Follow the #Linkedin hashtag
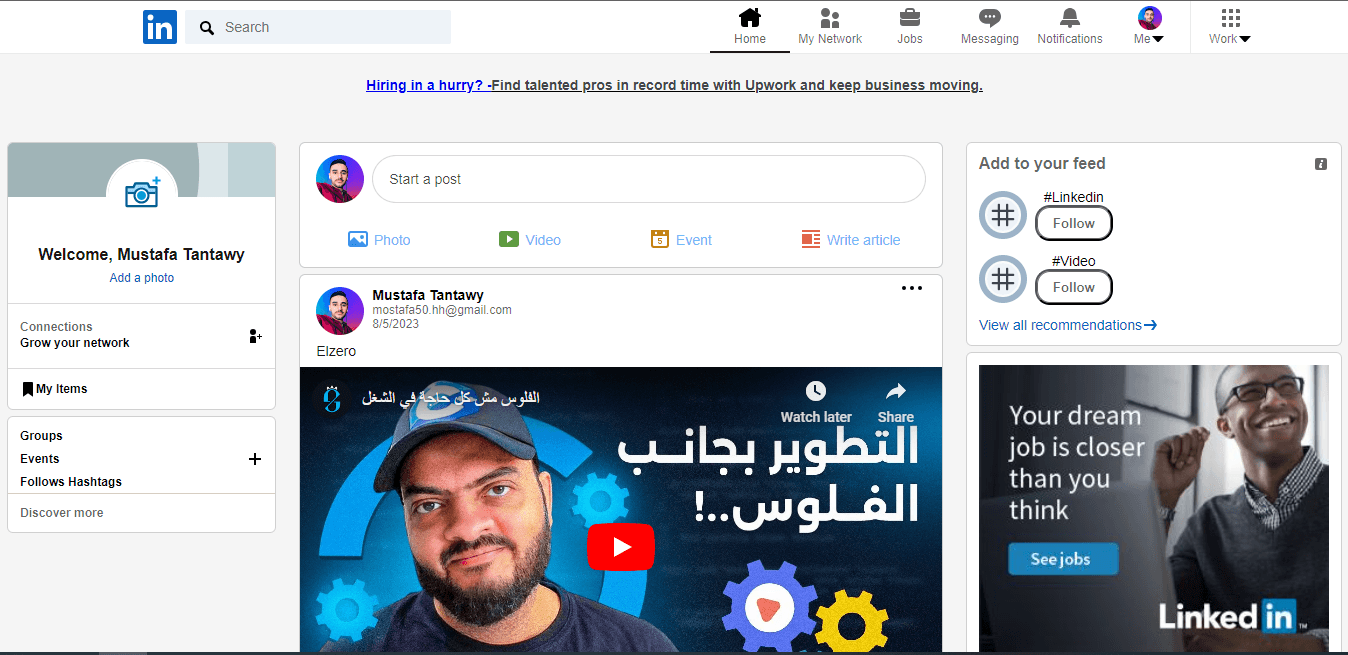Viewport: 1348px width, 655px height. (1074, 223)
